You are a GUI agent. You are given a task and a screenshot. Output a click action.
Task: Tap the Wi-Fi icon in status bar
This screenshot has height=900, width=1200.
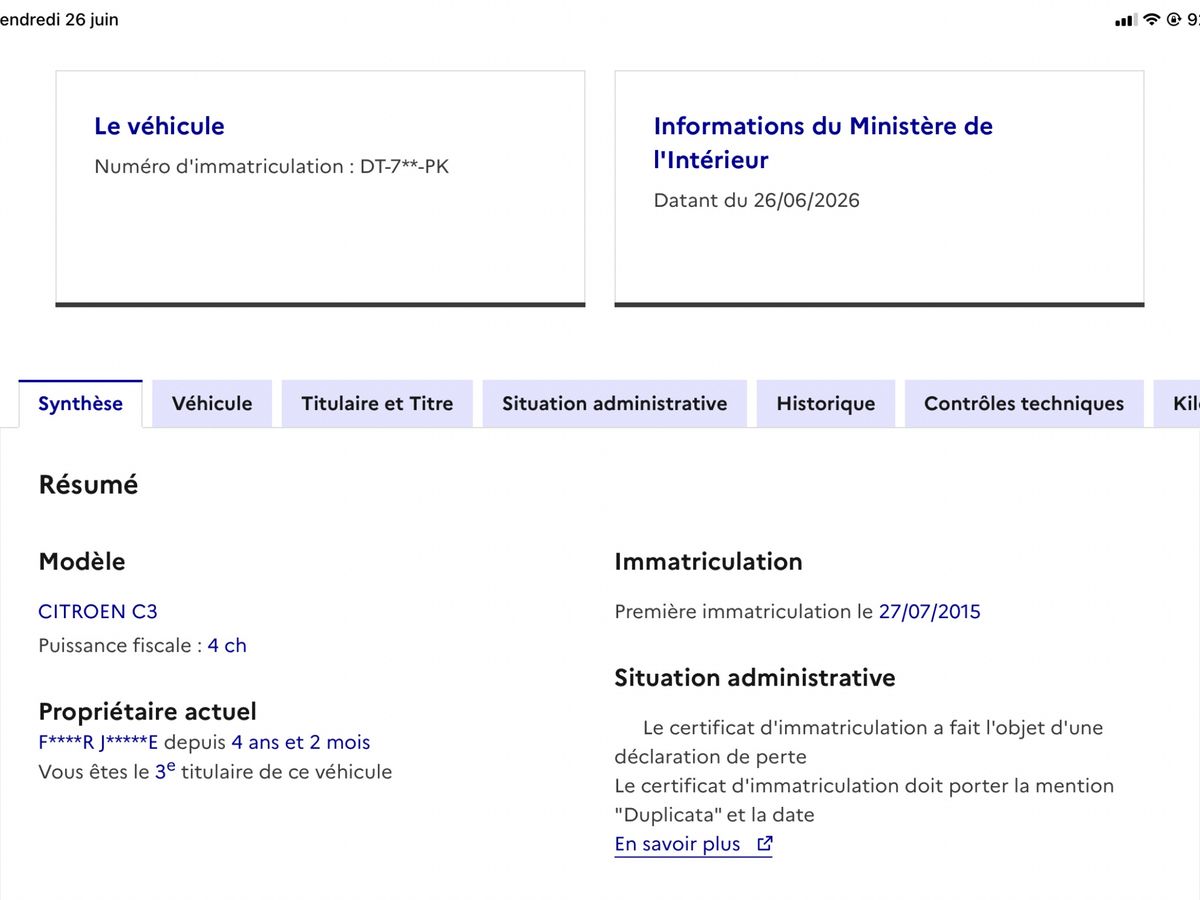[x=1152, y=20]
